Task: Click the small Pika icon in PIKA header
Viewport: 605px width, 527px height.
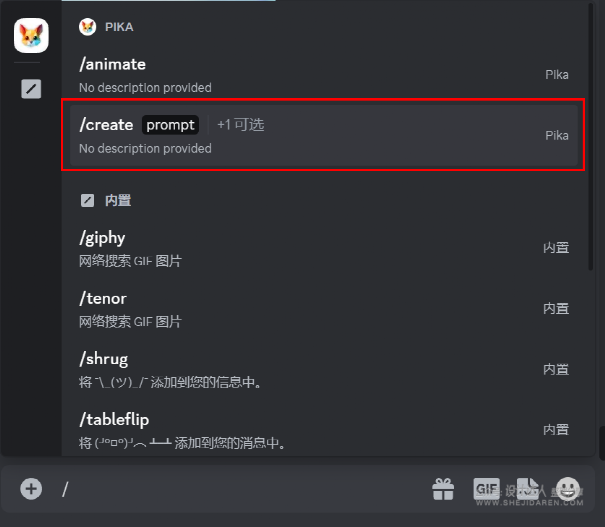Action: click(x=88, y=27)
